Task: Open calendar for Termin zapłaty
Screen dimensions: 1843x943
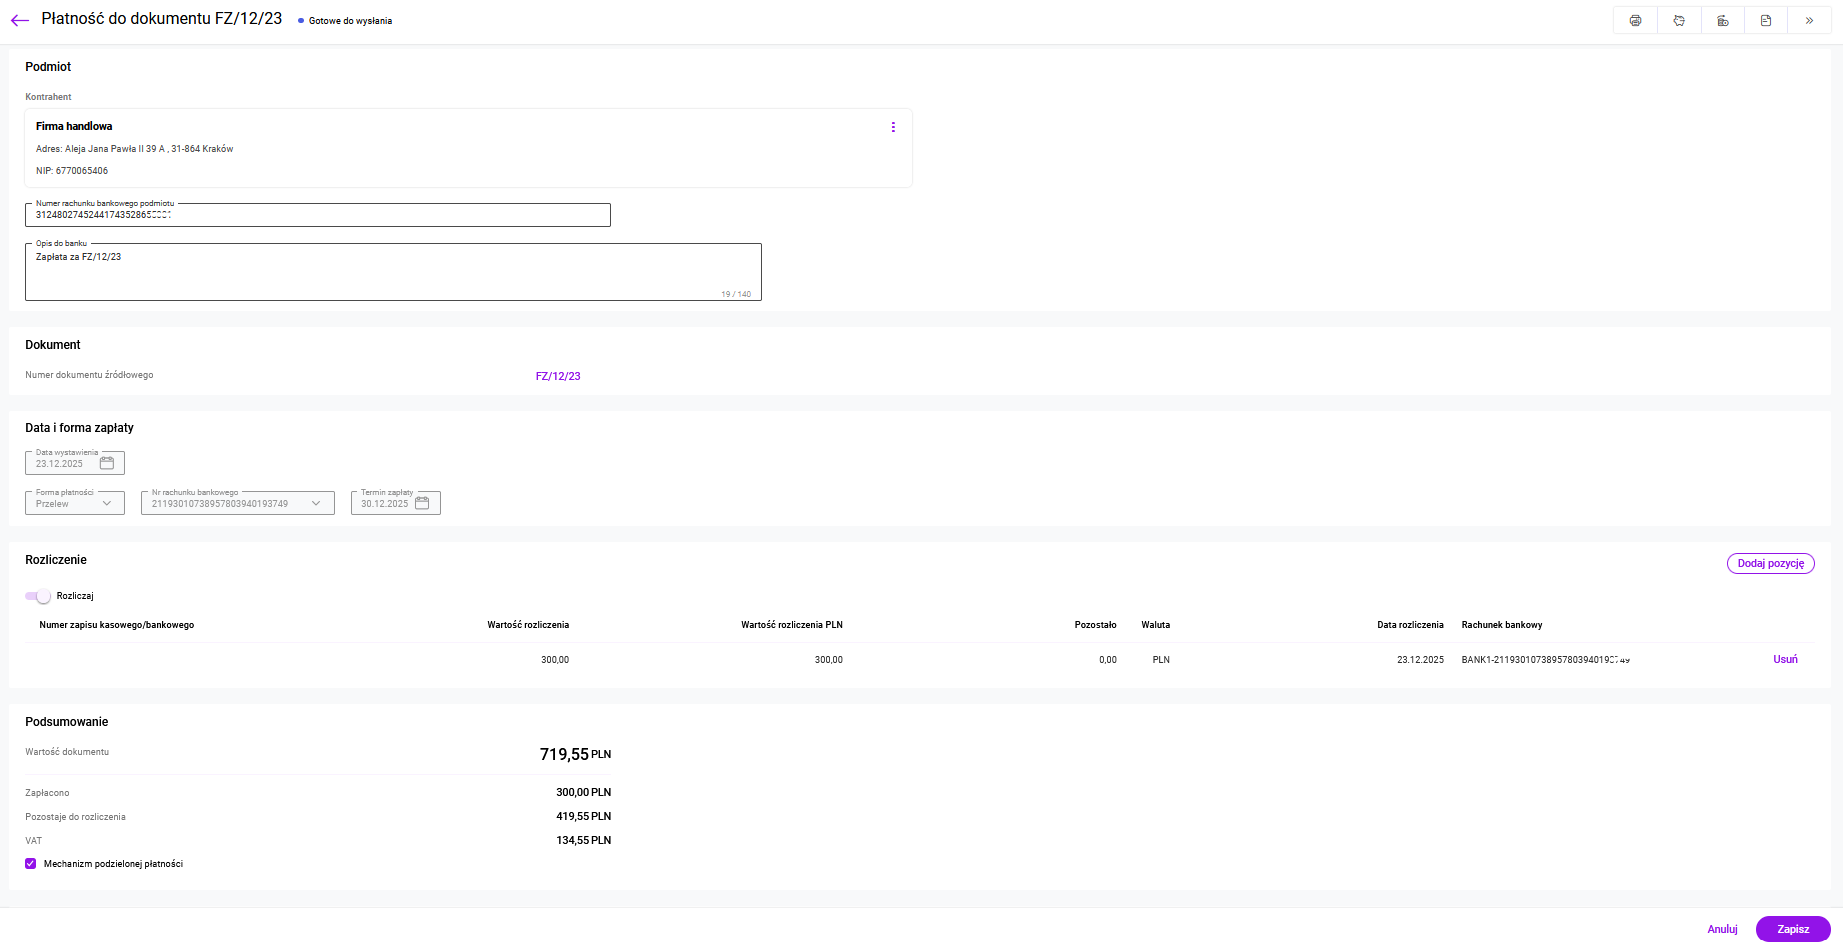Action: [422, 503]
